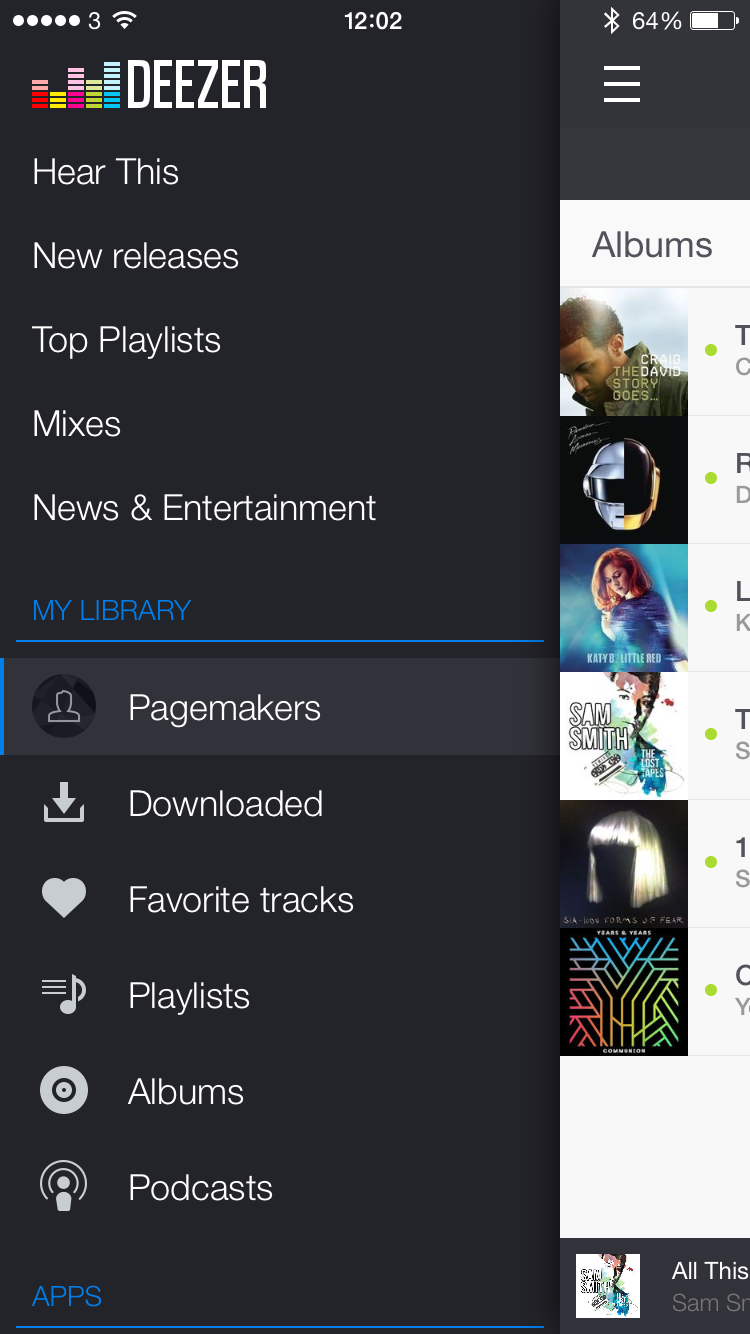
Task: Tap the Bluetooth status icon
Action: [x=612, y=21]
